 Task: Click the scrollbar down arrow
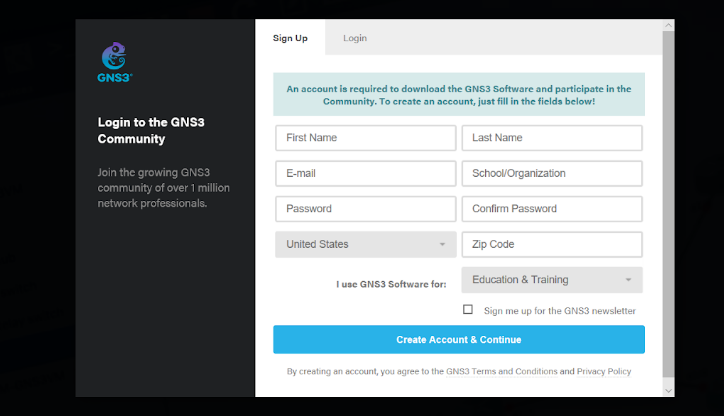pyautogui.click(x=668, y=391)
